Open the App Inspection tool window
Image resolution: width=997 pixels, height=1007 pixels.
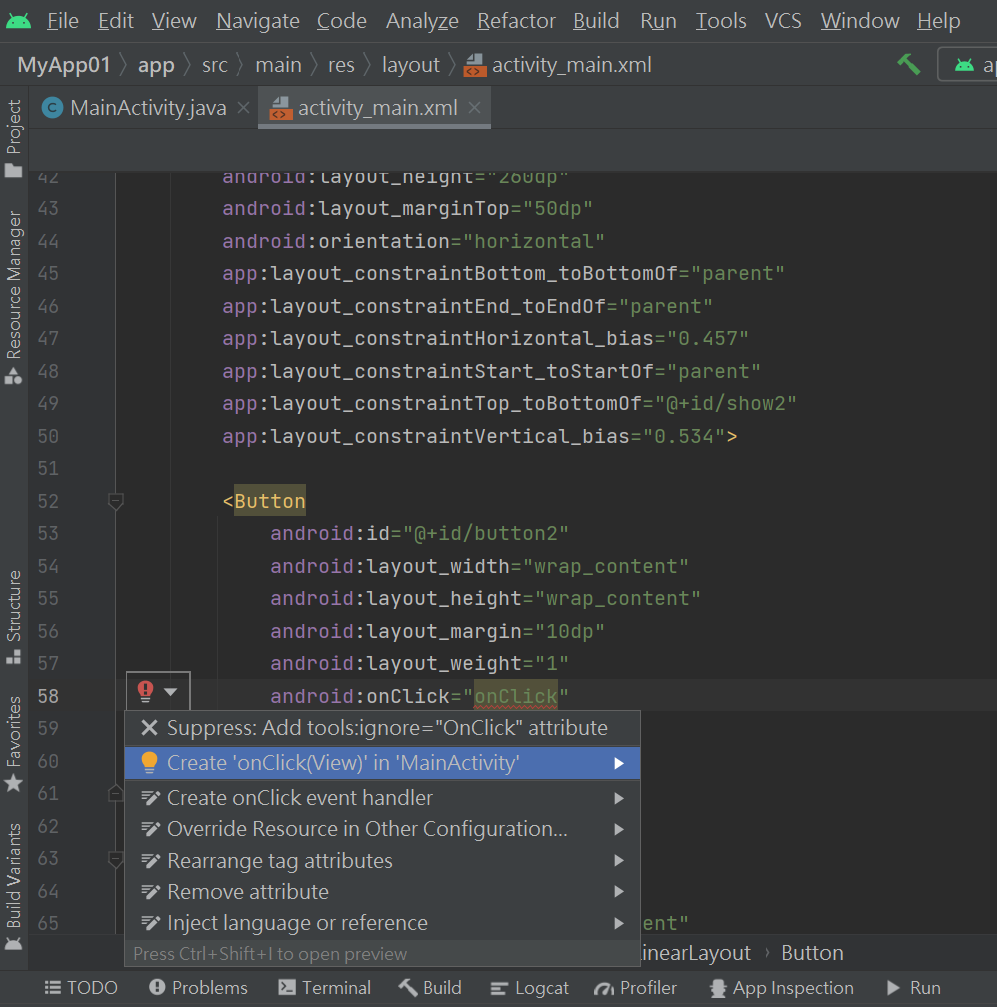[781, 988]
